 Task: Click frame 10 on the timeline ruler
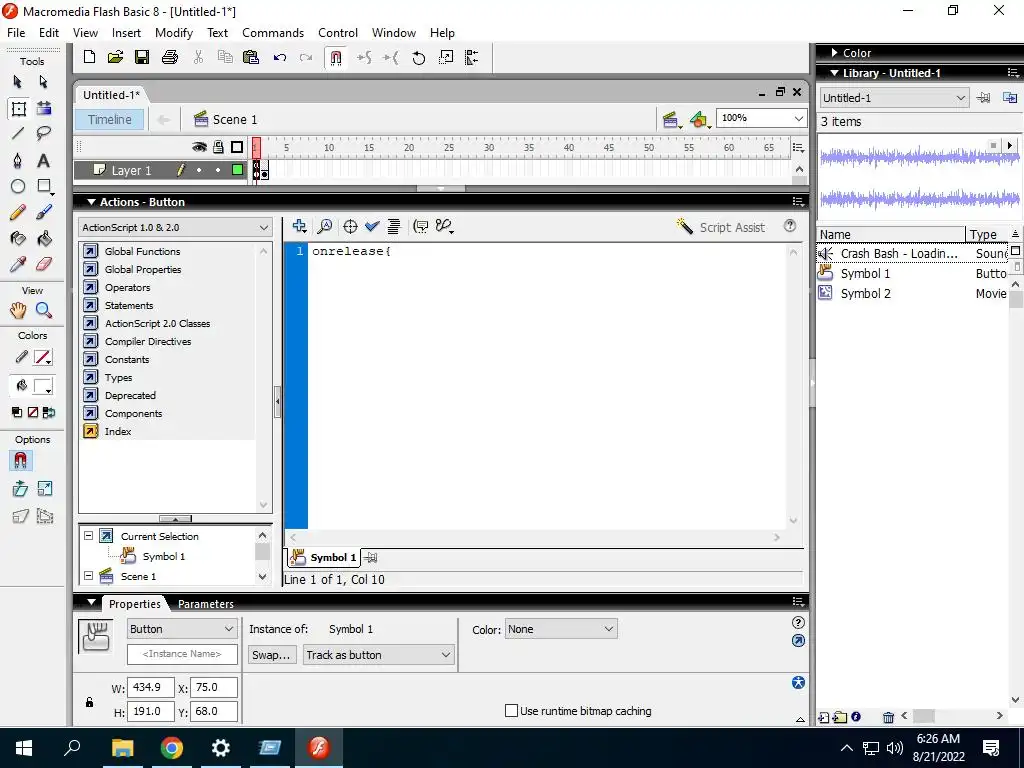pos(327,148)
